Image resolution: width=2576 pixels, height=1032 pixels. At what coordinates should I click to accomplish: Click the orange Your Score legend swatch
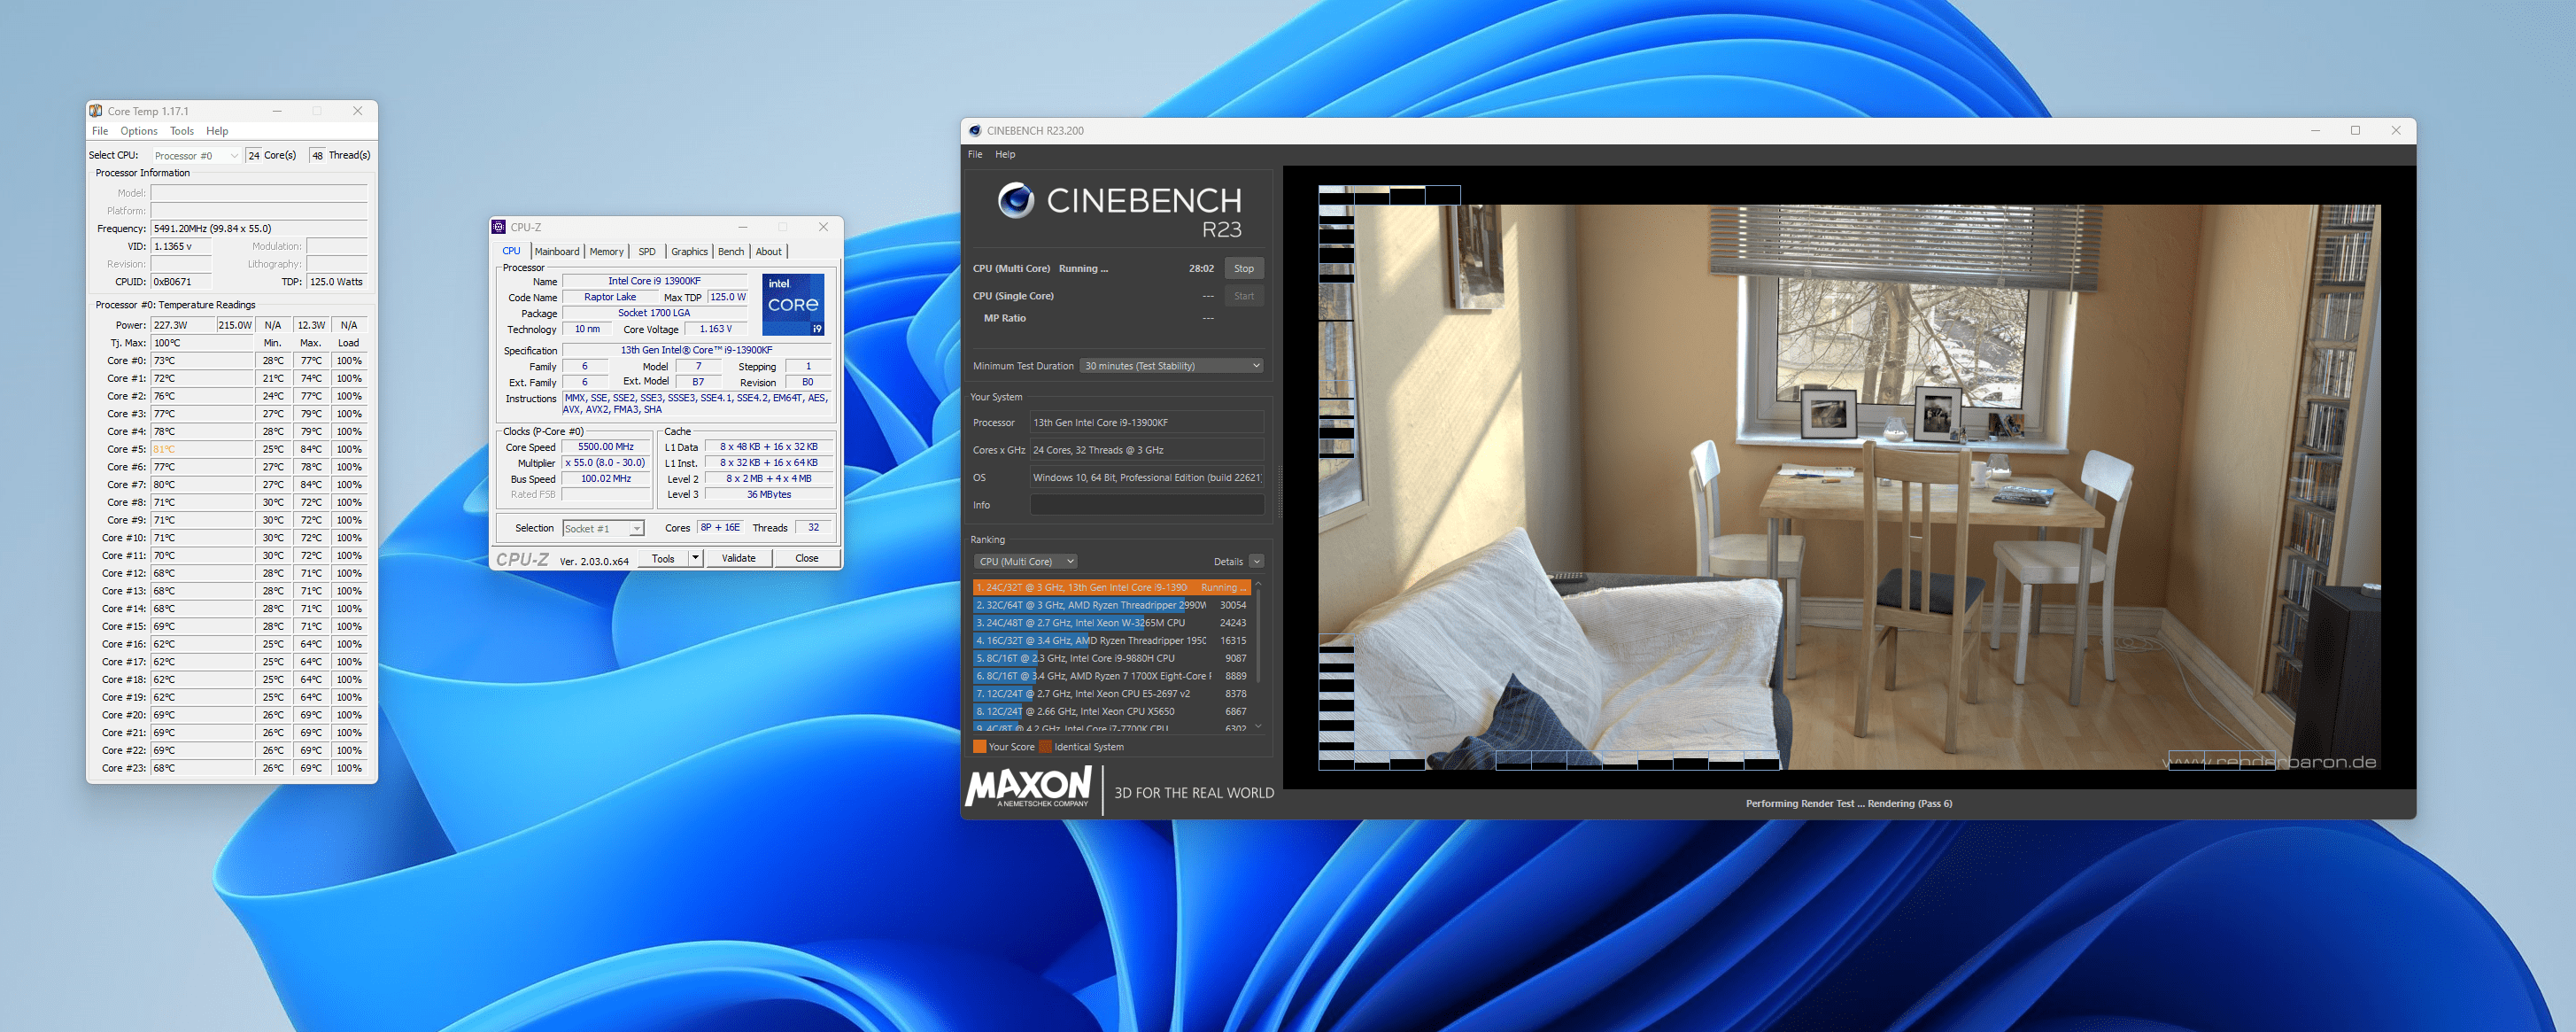tap(979, 747)
